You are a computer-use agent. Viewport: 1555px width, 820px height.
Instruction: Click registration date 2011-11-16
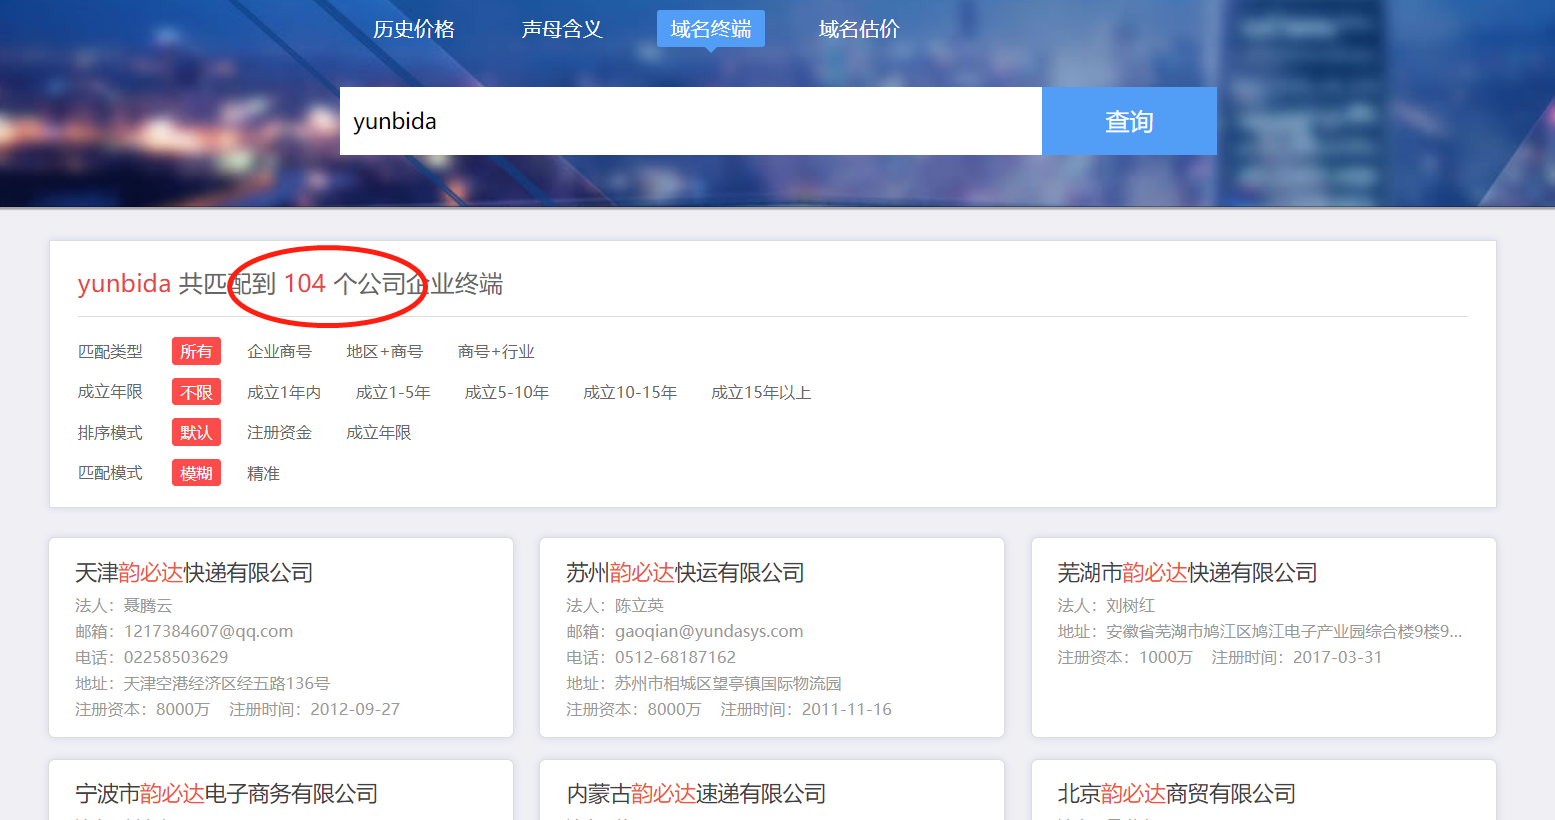point(846,709)
